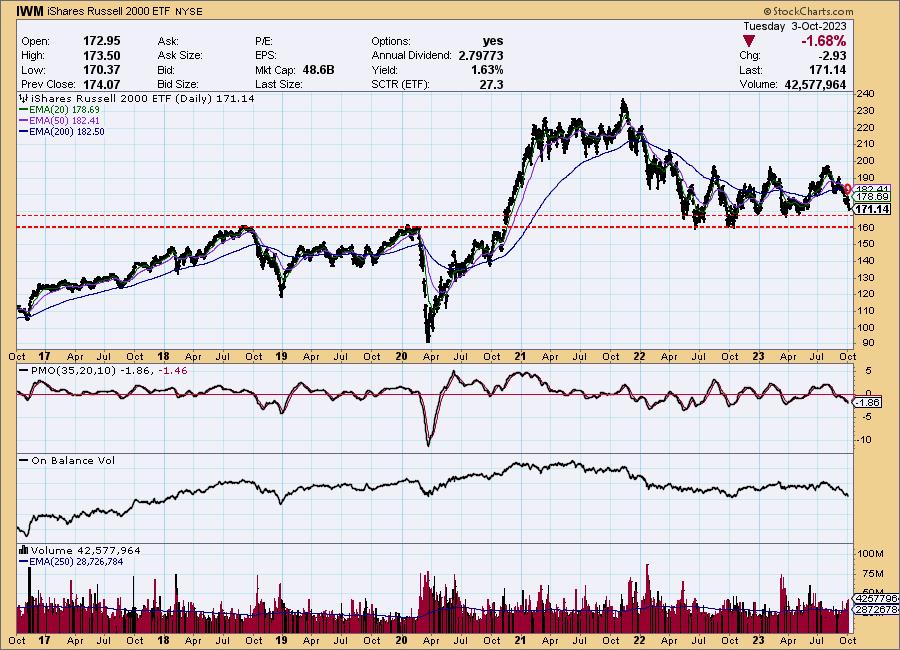Click the 75M label on the volume axis
The height and width of the screenshot is (650, 900).
872,574
